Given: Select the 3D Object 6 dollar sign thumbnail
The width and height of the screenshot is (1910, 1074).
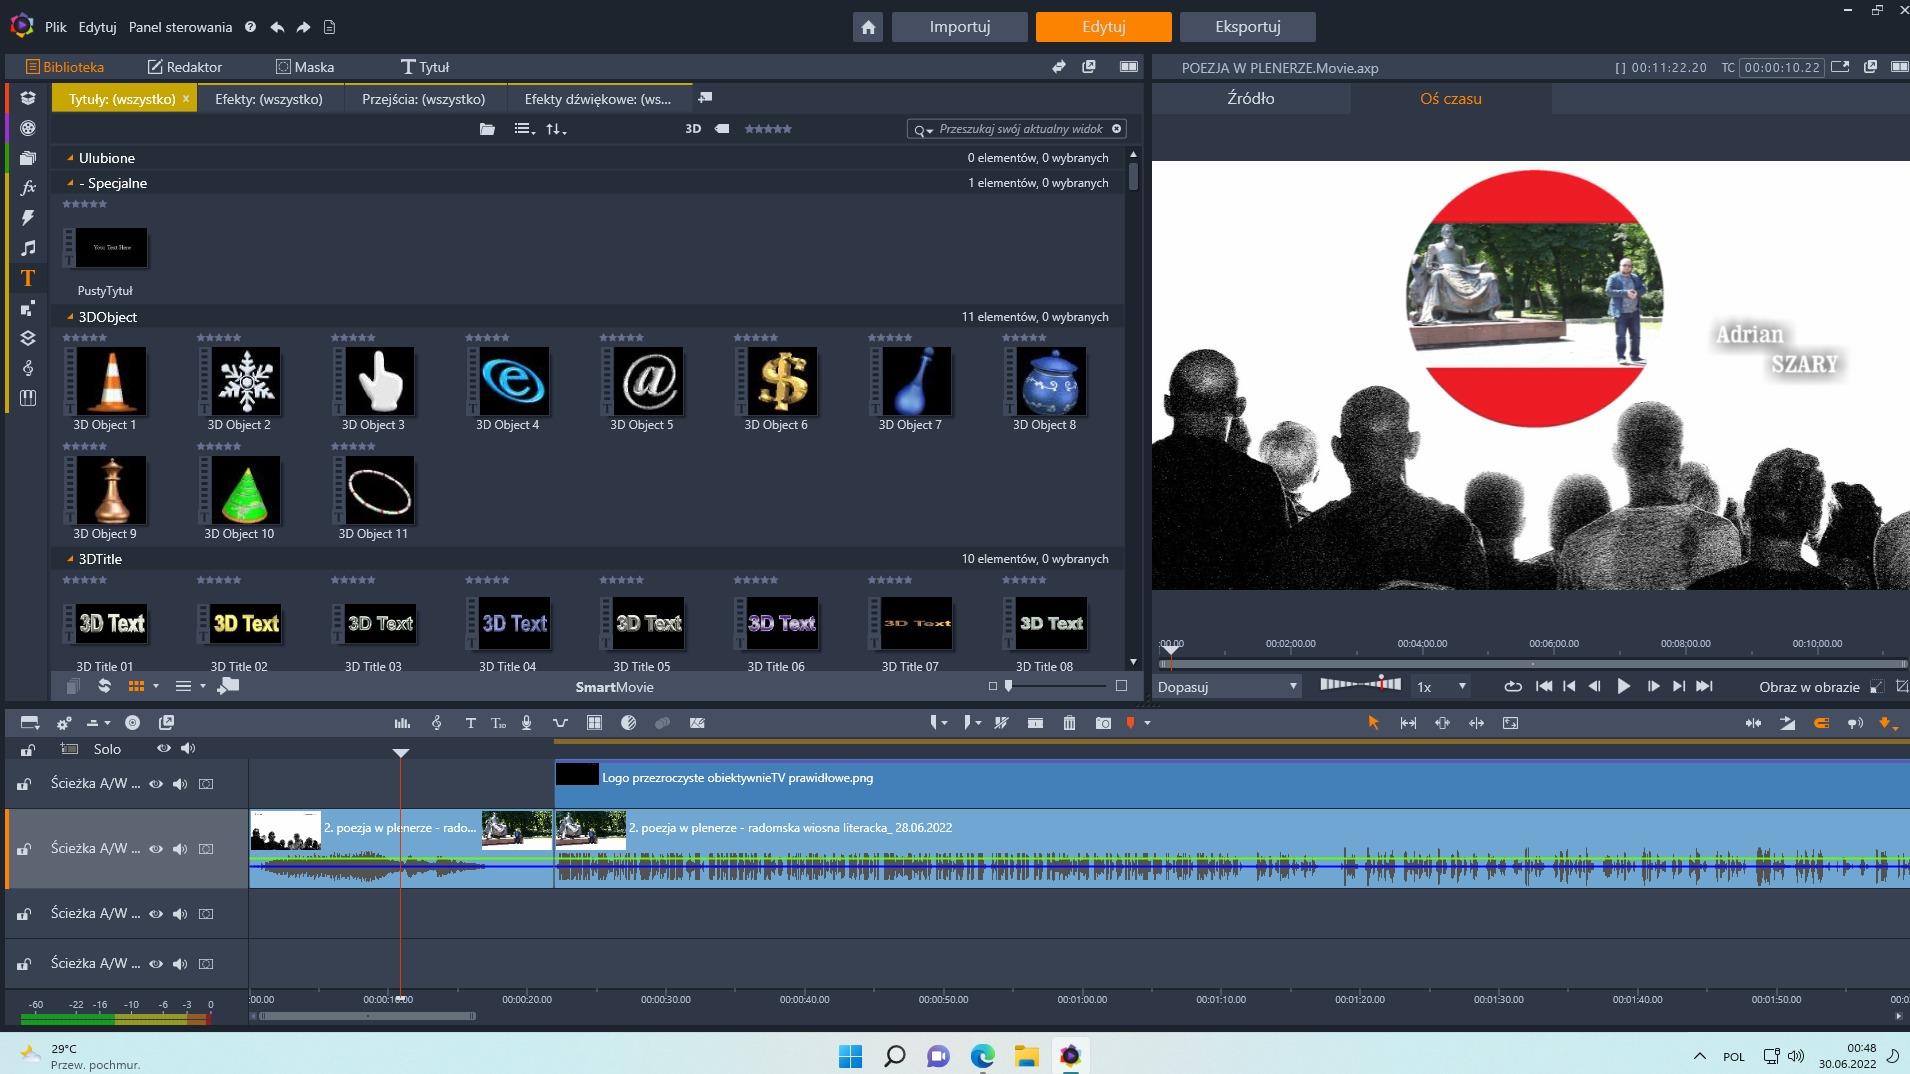Looking at the screenshot, I should 781,381.
